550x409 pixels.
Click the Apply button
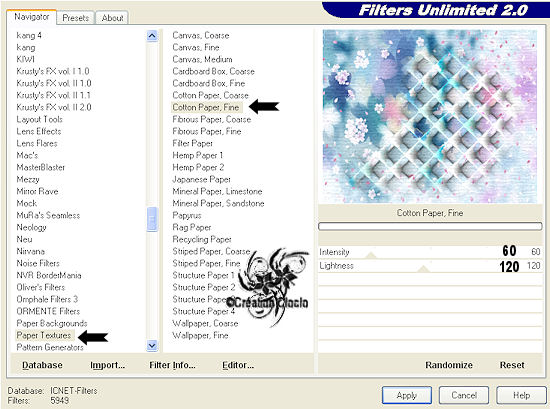point(407,395)
